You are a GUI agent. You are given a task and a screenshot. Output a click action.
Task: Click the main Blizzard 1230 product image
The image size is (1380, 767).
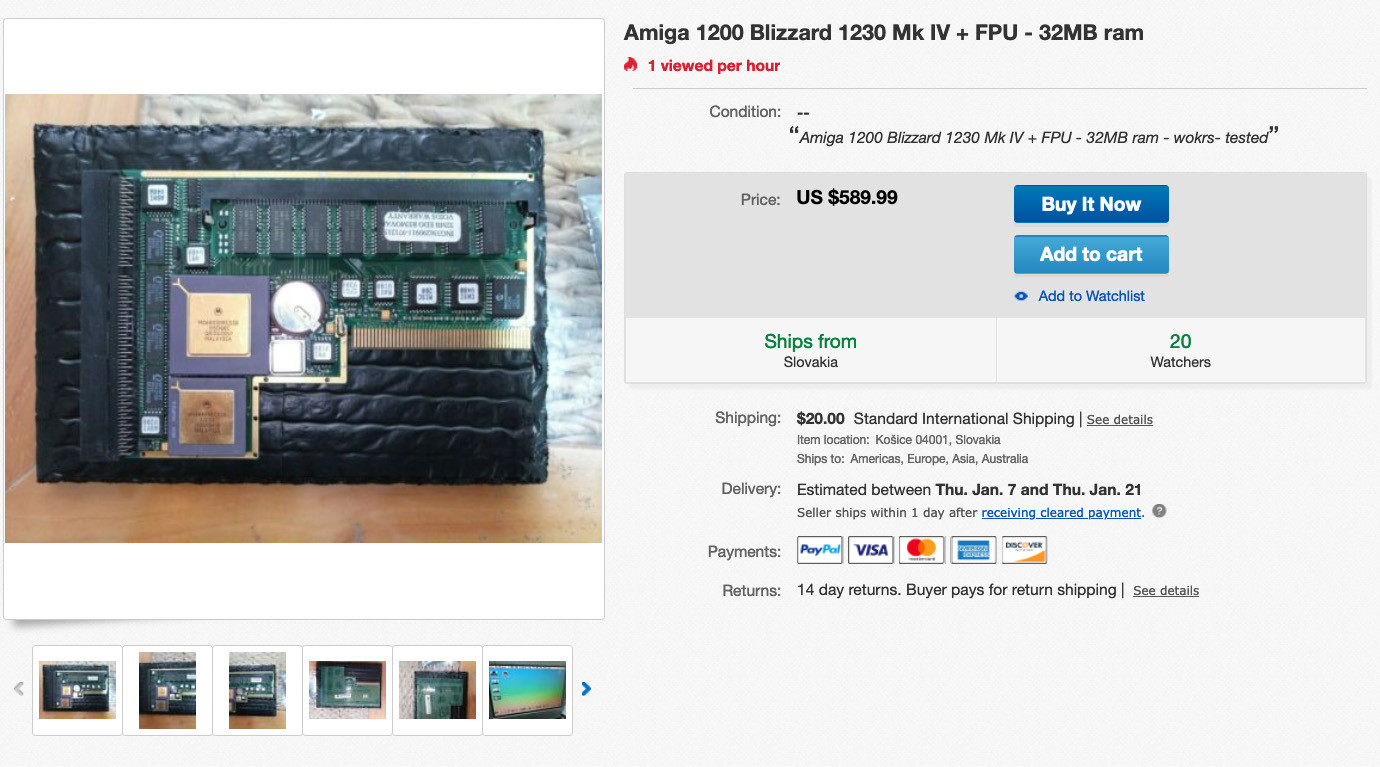pyautogui.click(x=304, y=319)
